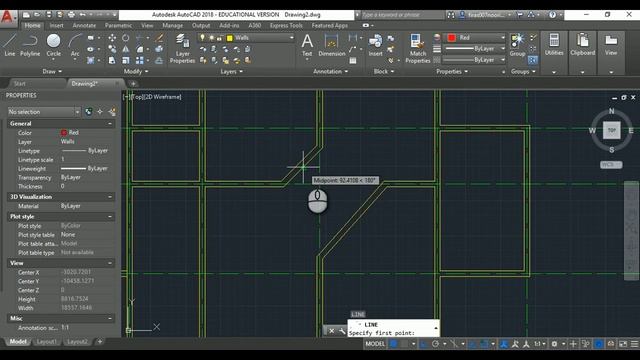Select the Arc tool
Screen dimensions: 640x360
point(75,46)
